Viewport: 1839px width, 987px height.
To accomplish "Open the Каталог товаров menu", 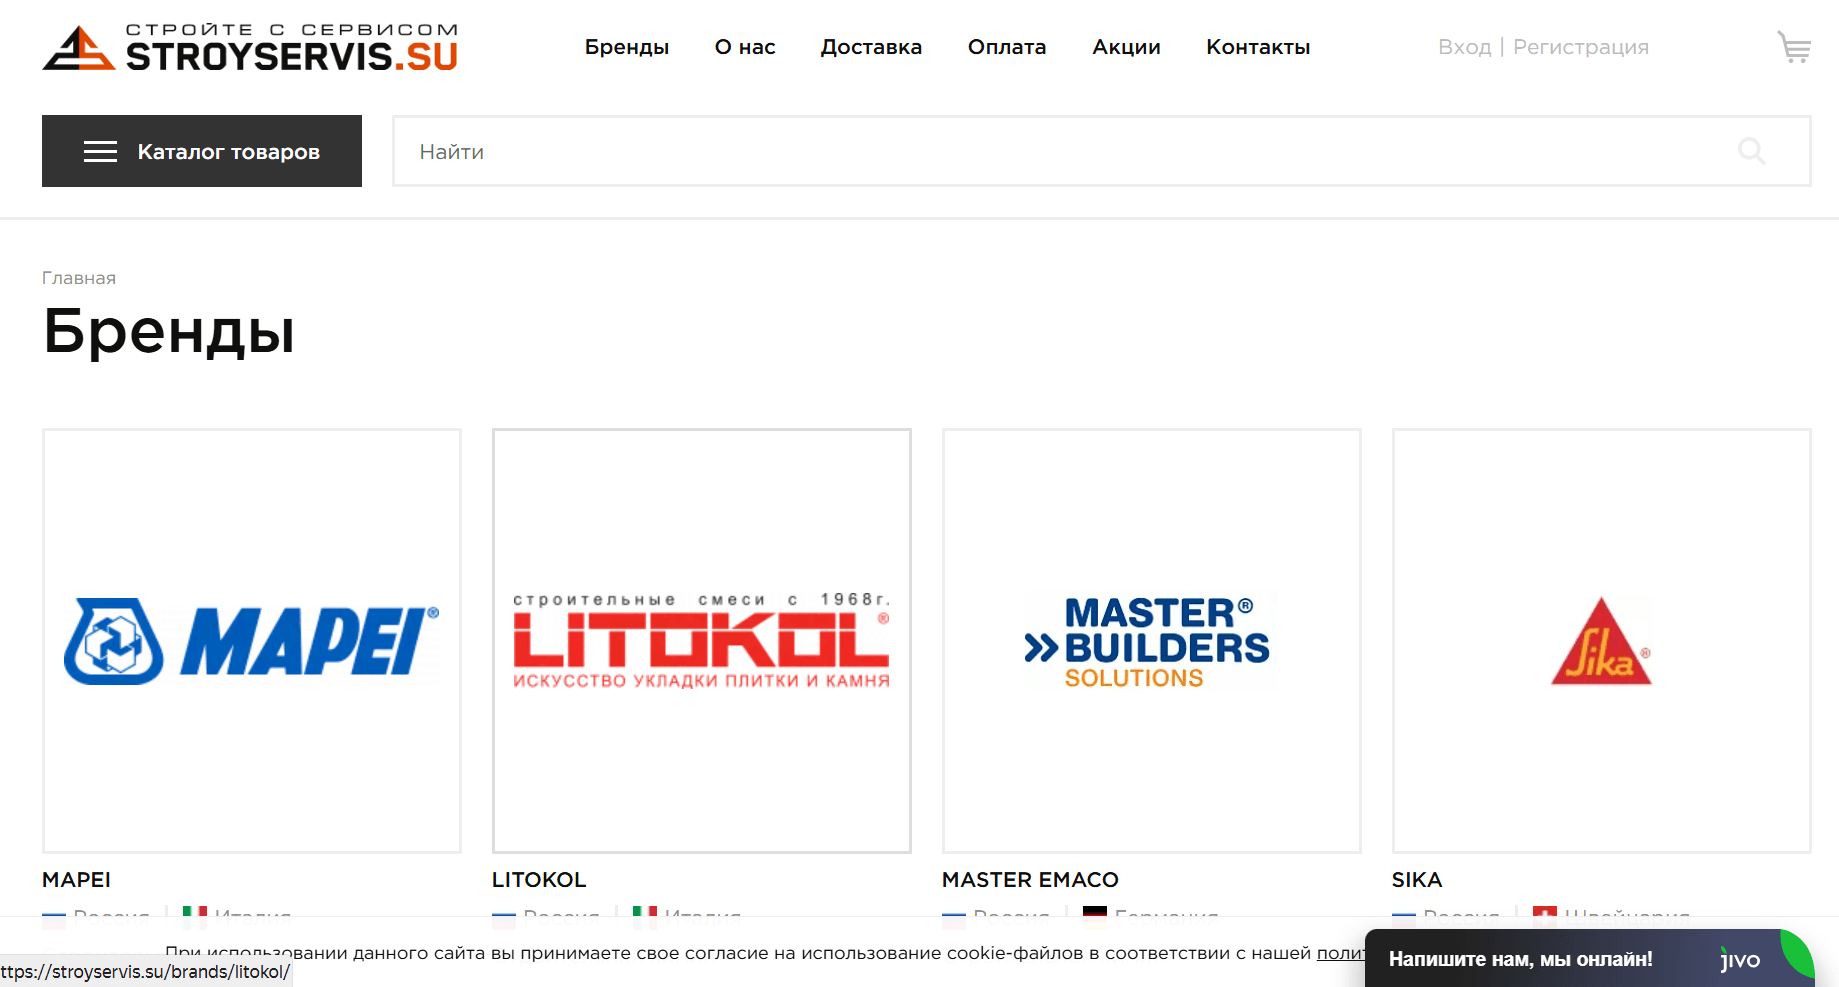I will point(202,151).
